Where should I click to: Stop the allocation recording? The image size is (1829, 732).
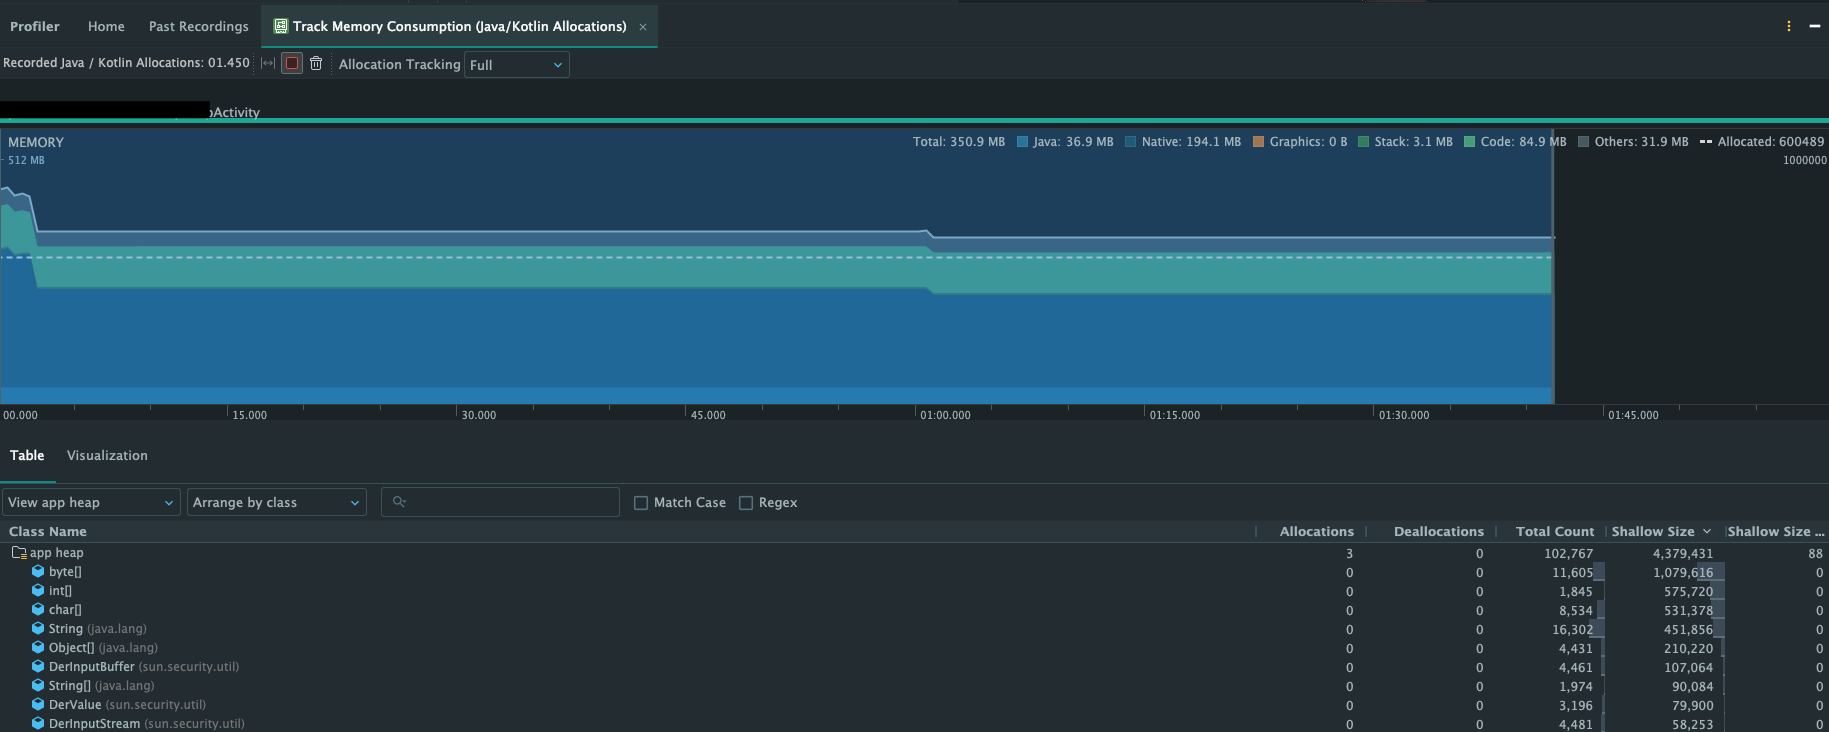tap(292, 63)
